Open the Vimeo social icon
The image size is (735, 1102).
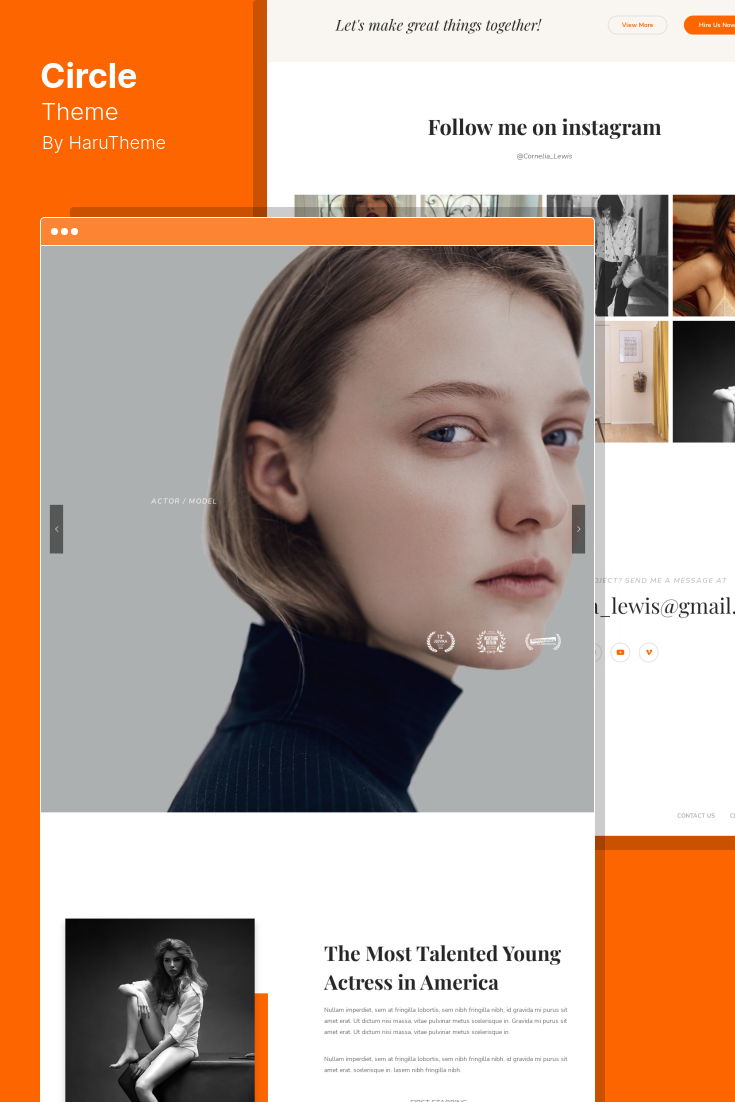point(649,652)
